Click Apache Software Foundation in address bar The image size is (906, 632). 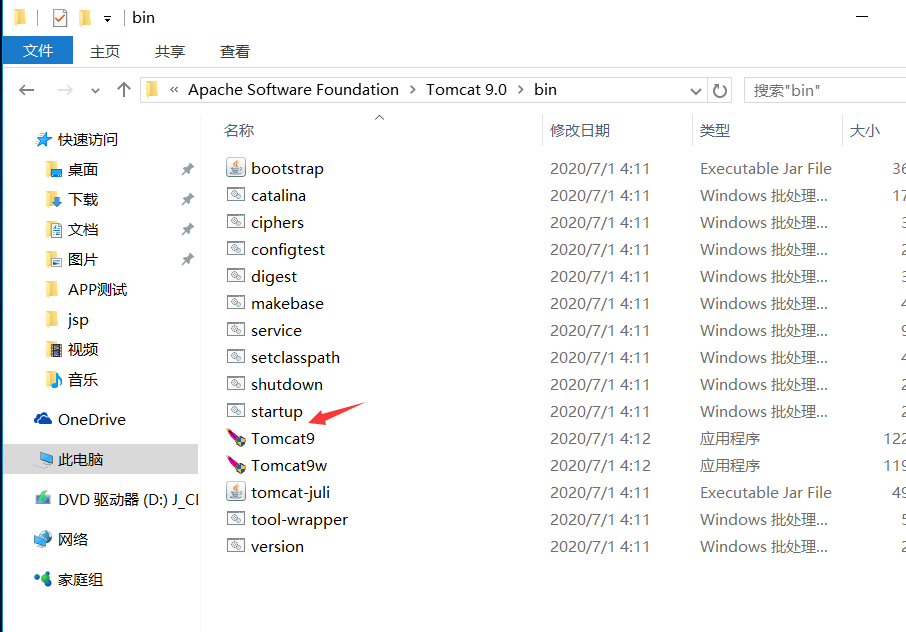pyautogui.click(x=294, y=90)
